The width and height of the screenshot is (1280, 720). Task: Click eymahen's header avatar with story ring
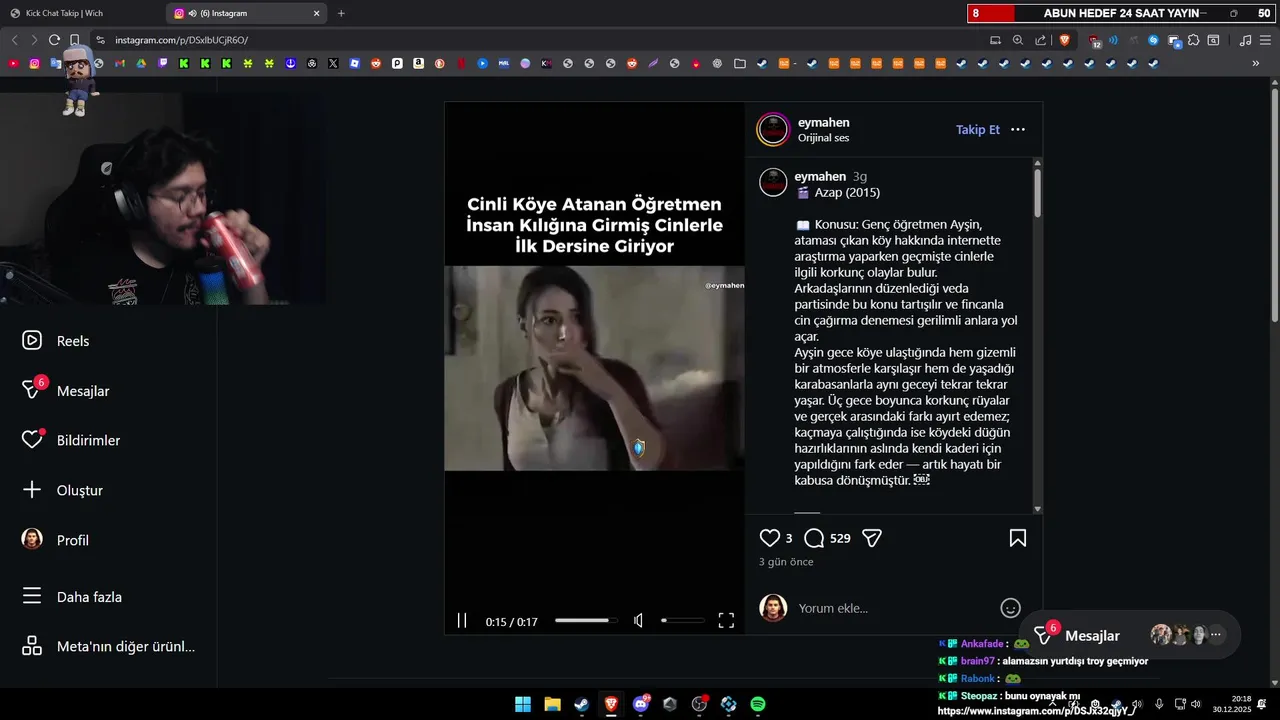click(773, 130)
